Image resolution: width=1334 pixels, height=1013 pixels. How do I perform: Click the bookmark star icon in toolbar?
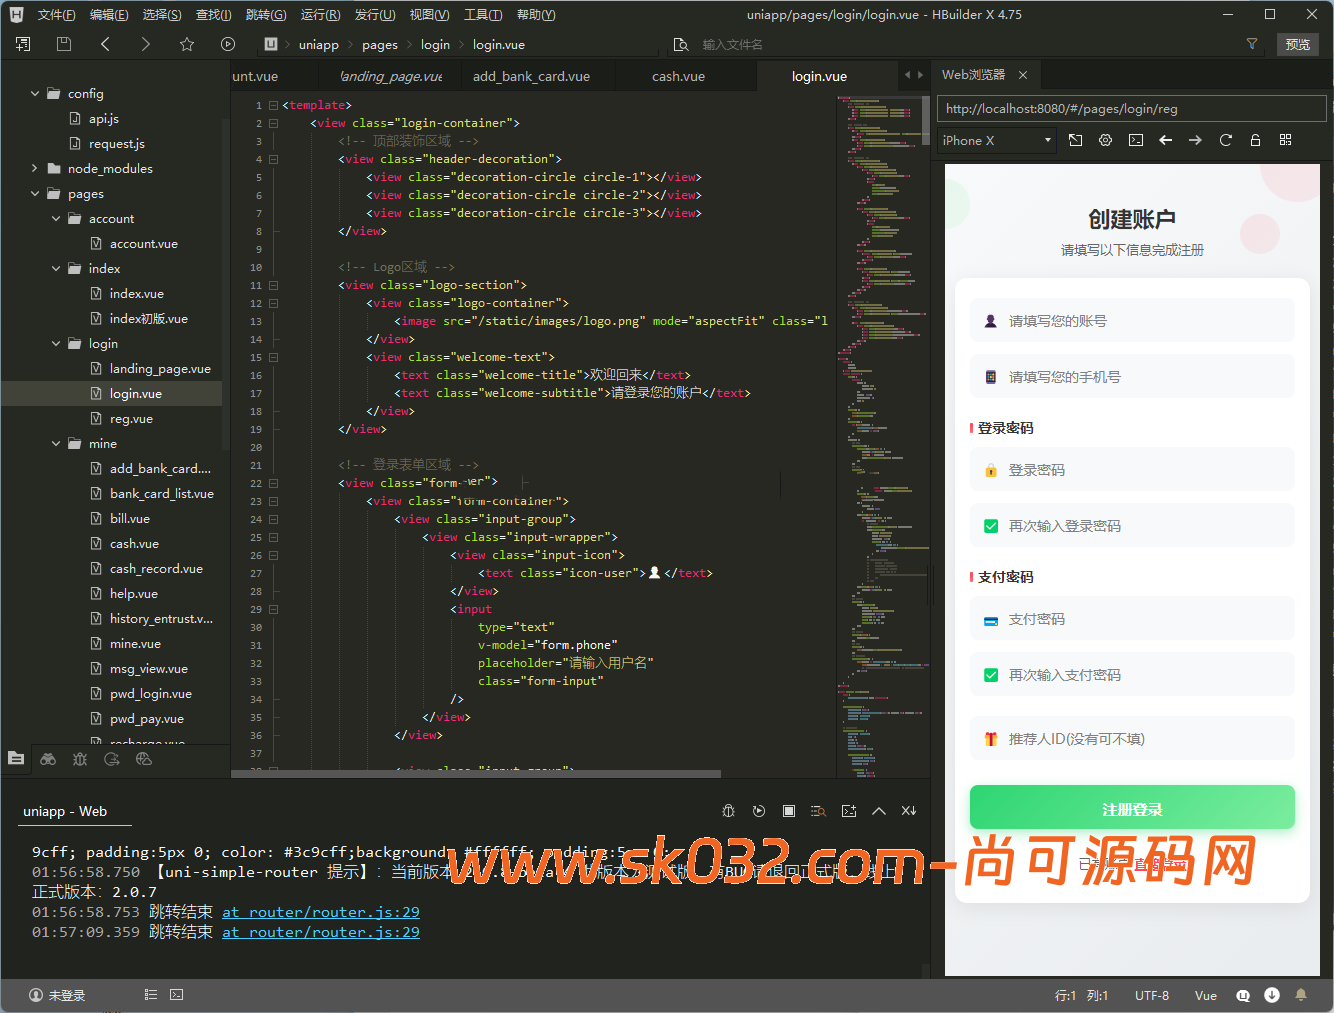(187, 44)
